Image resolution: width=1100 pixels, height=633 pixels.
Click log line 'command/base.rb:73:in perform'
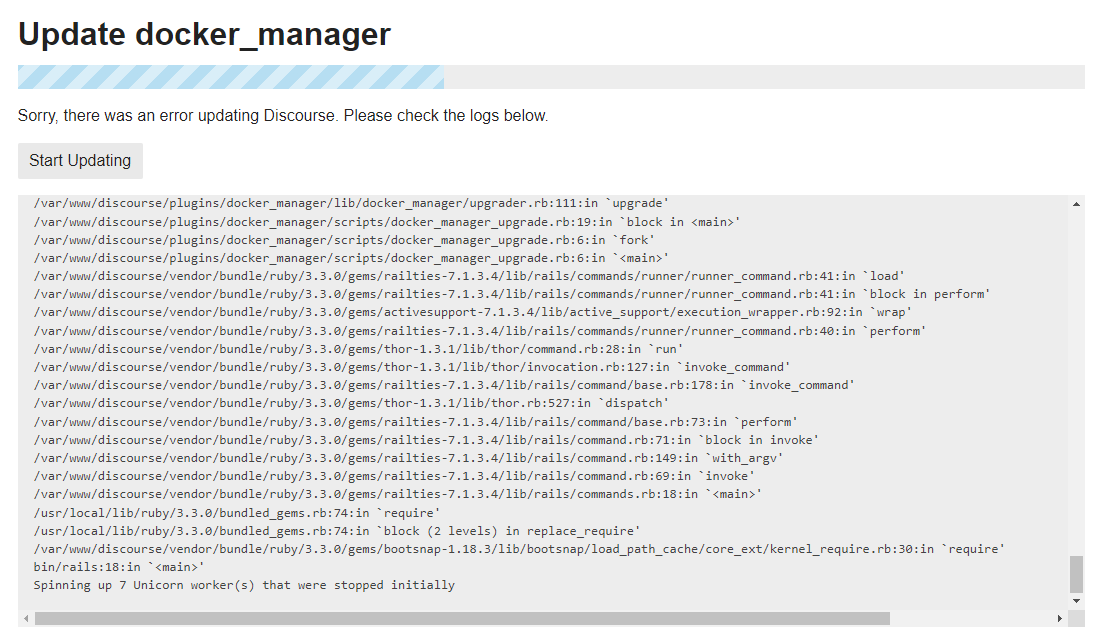[416, 422]
